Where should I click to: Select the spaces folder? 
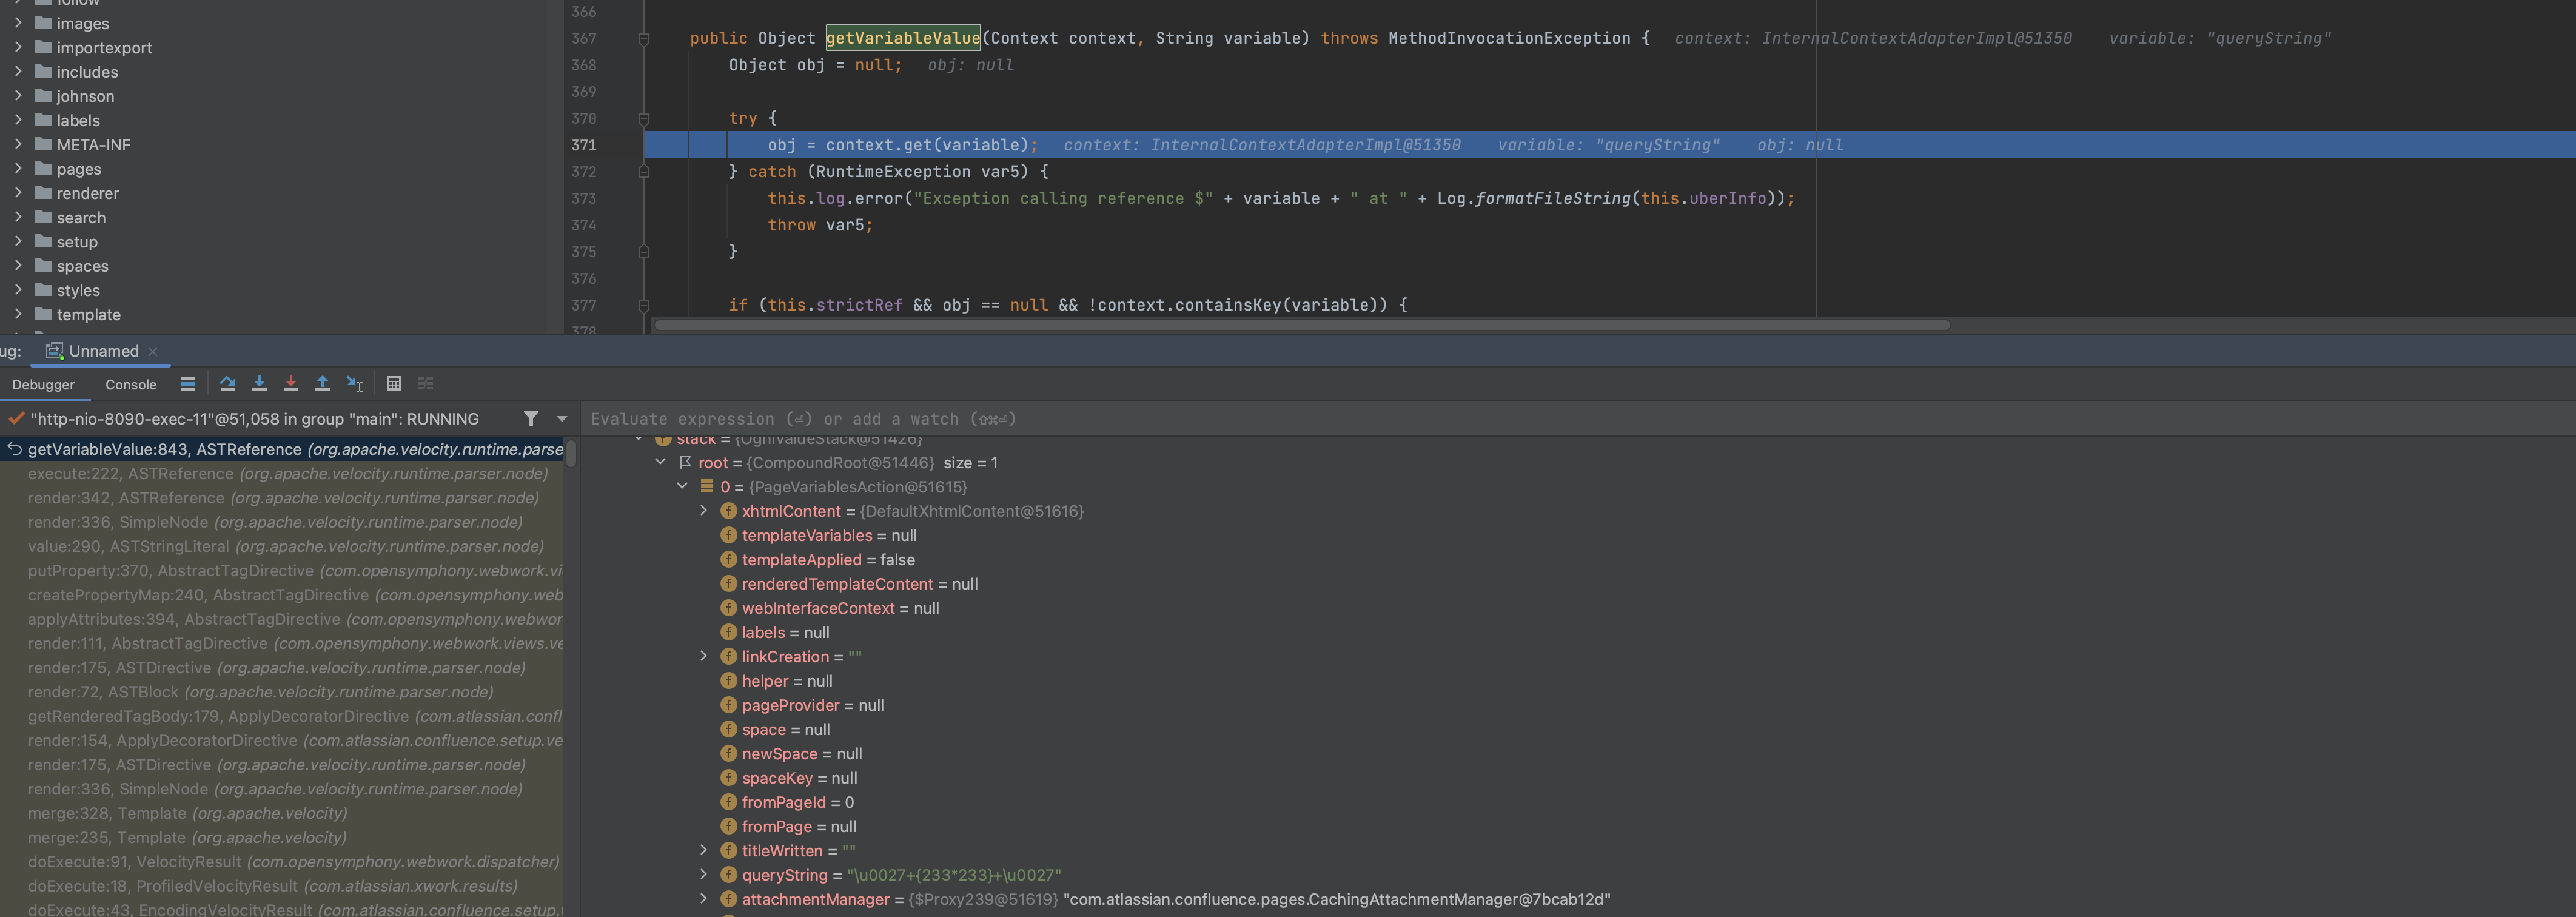[82, 266]
